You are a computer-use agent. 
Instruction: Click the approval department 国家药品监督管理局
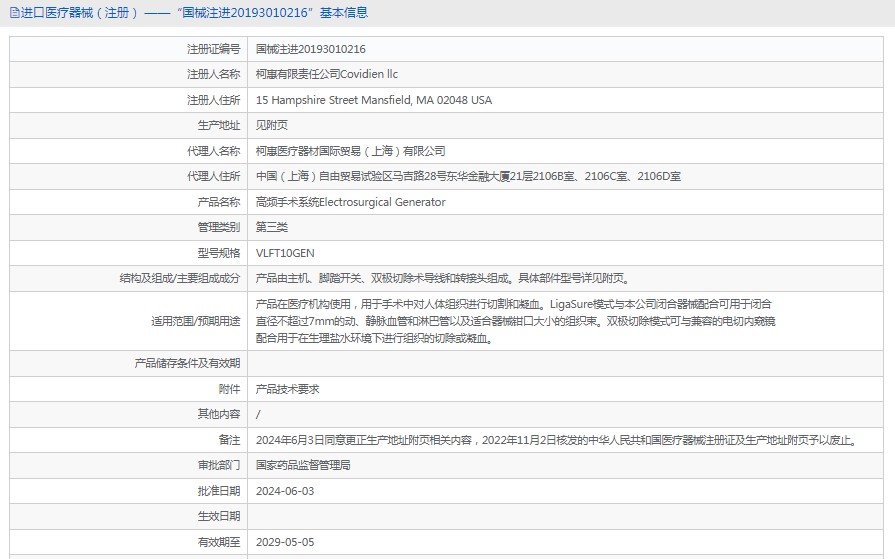tap(303, 465)
